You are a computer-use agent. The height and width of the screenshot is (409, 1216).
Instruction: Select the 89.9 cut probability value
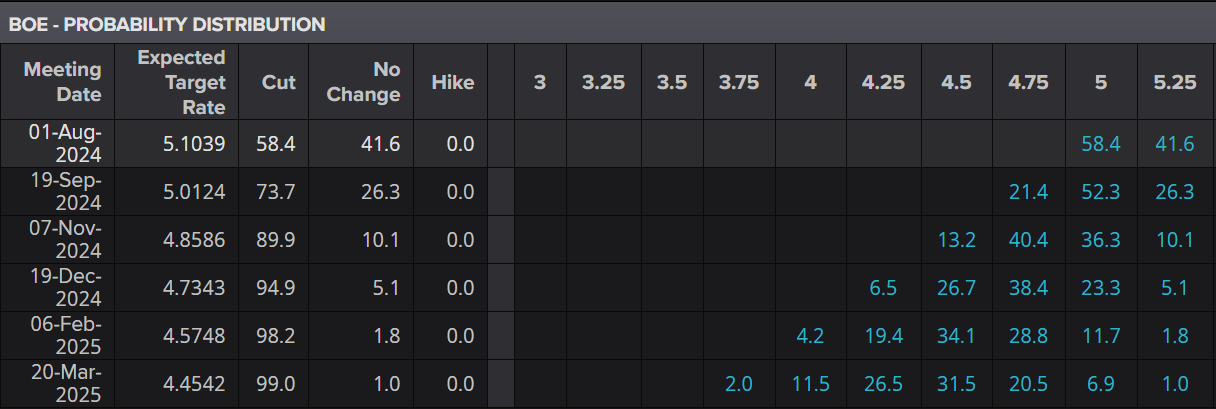[x=277, y=240]
